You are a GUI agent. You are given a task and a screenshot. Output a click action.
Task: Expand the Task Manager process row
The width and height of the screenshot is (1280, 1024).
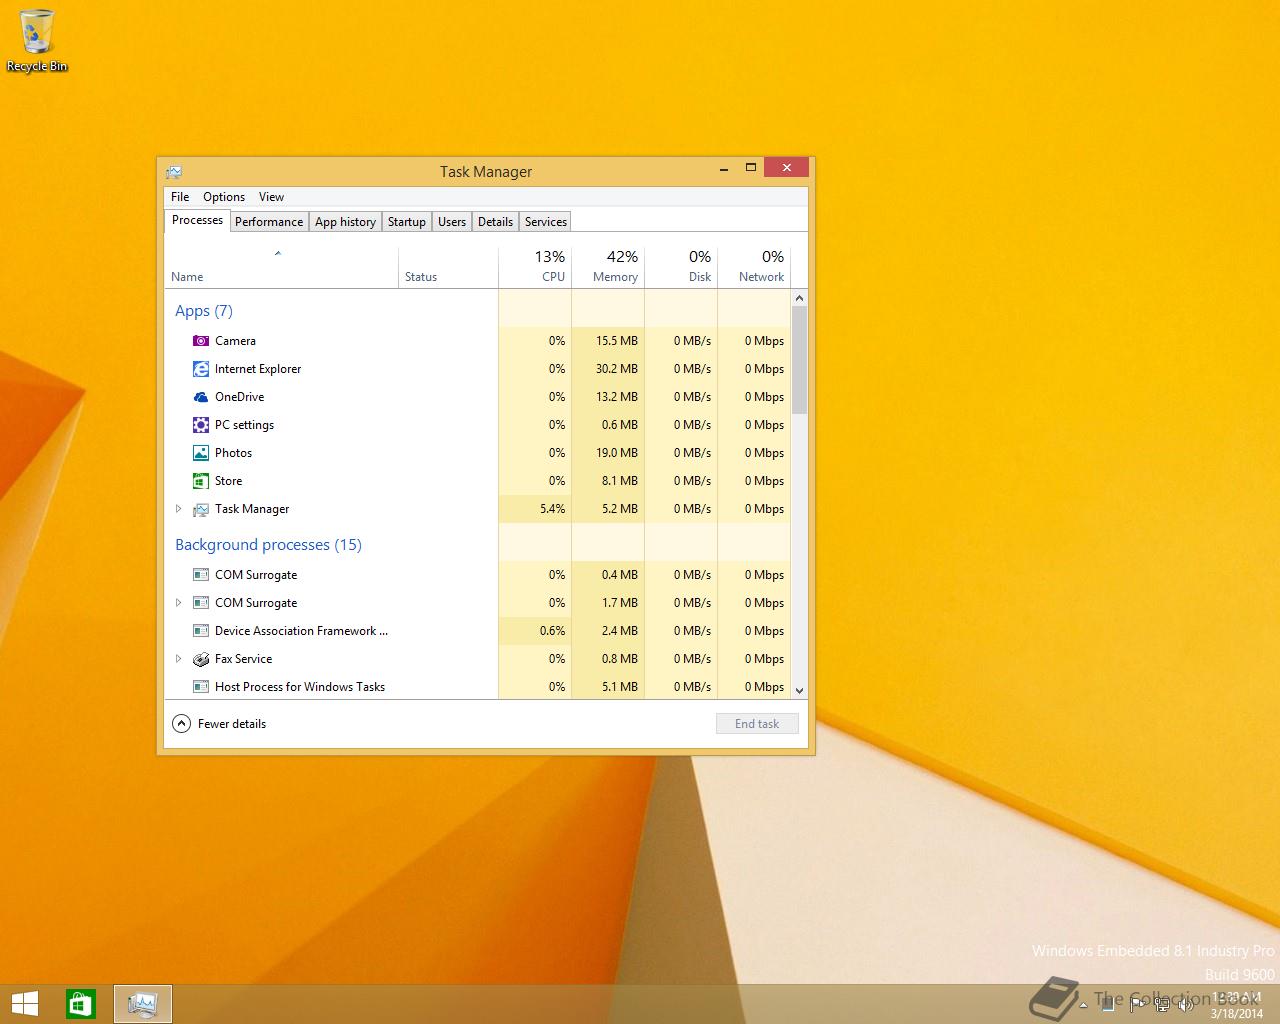pyautogui.click(x=179, y=509)
